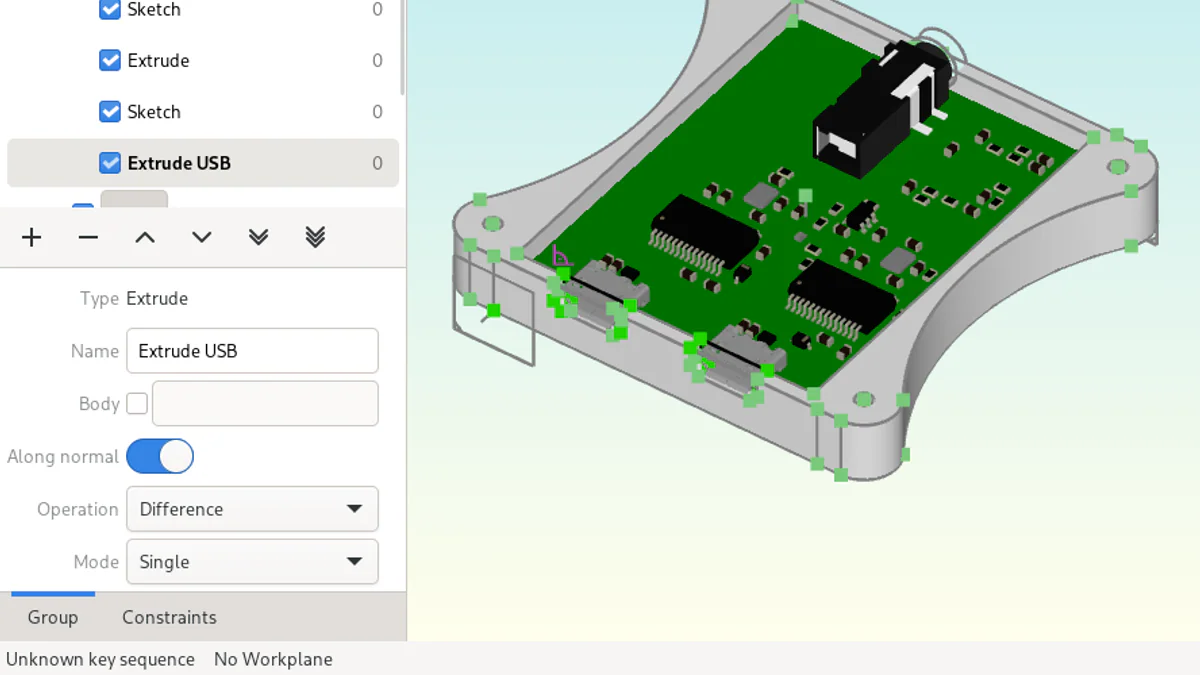
Task: Switch to the Constraints tab
Action: (168, 617)
